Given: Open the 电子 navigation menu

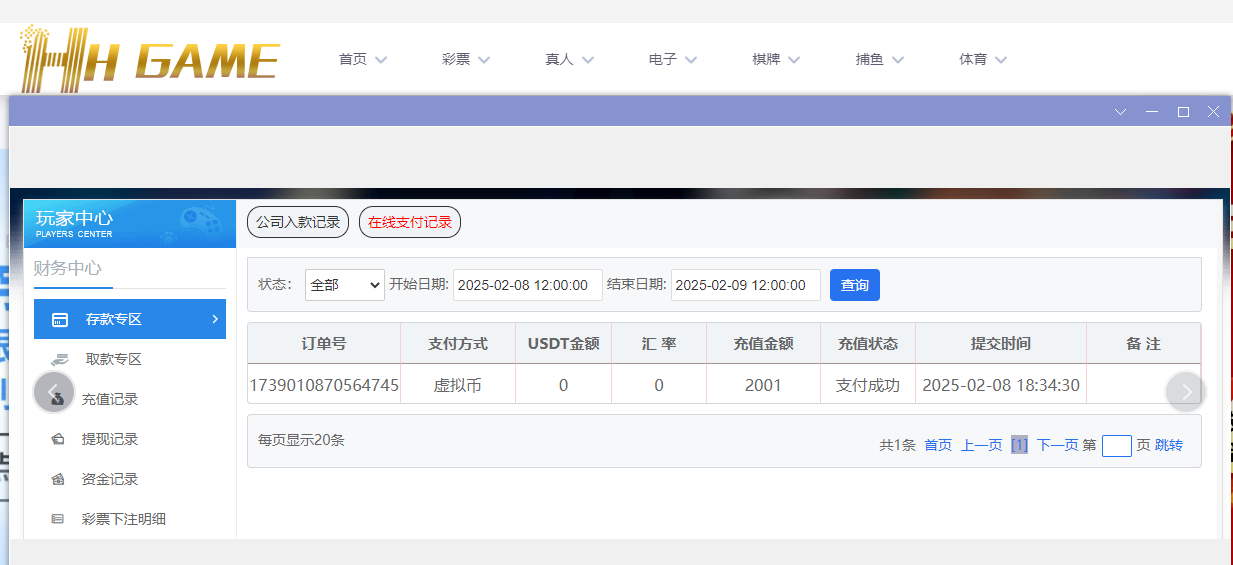Looking at the screenshot, I should [x=672, y=60].
